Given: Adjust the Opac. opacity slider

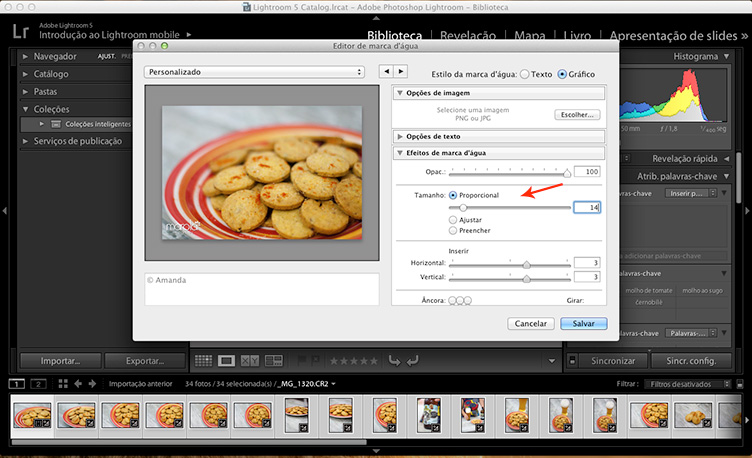Looking at the screenshot, I should 567,173.
